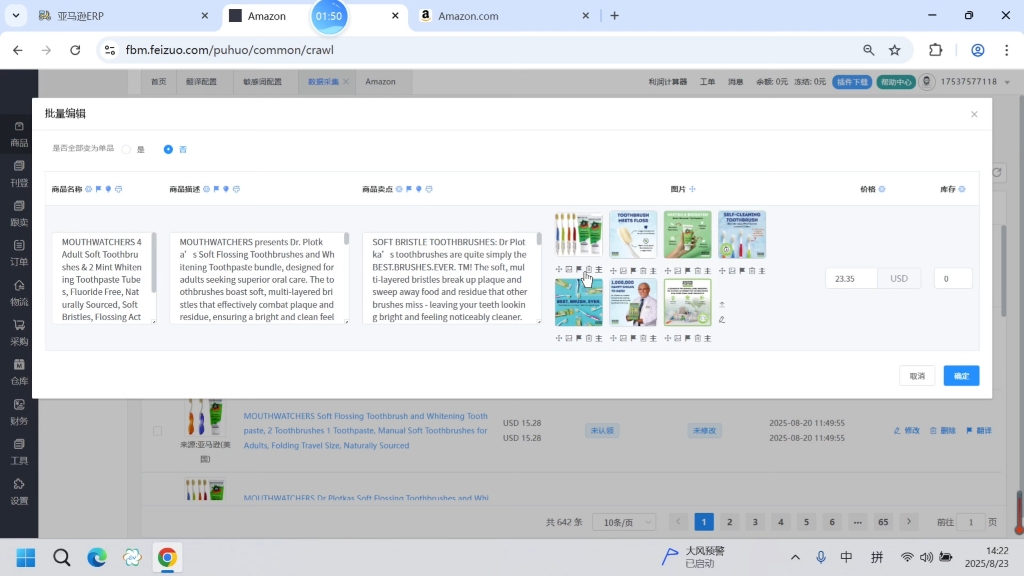Image resolution: width=1024 pixels, height=576 pixels.
Task: Click the plus icon beside 图片
Action: [692, 189]
